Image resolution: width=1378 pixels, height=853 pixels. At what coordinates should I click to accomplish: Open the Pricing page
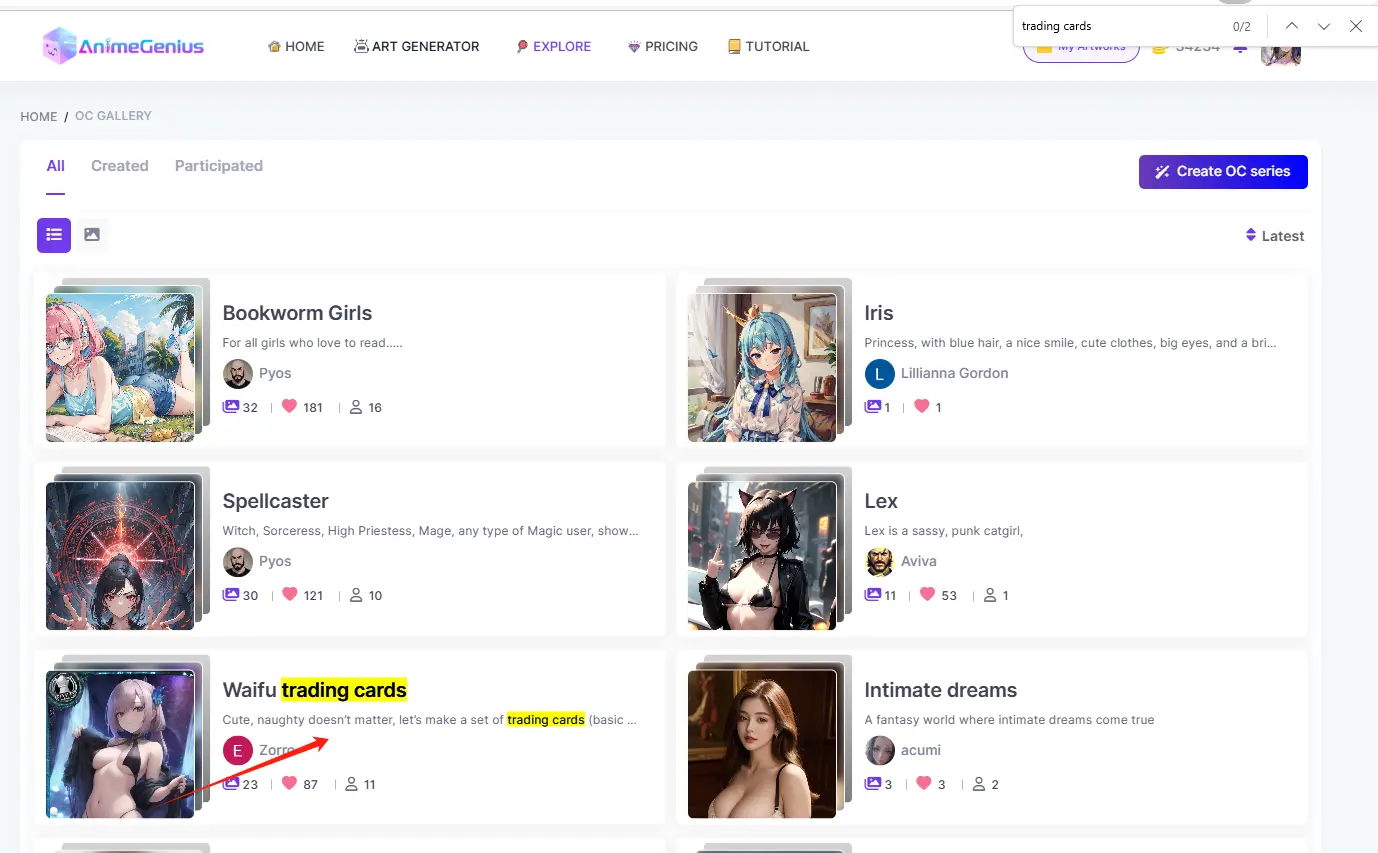pos(662,46)
